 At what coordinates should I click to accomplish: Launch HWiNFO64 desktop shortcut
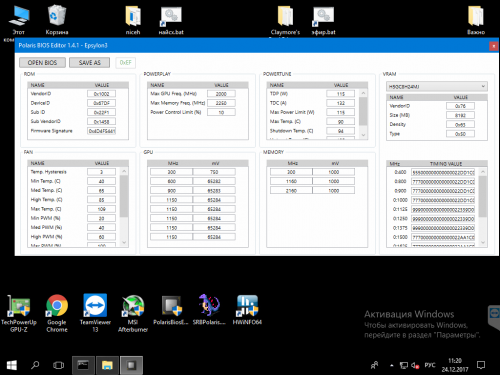pyautogui.click(x=247, y=310)
